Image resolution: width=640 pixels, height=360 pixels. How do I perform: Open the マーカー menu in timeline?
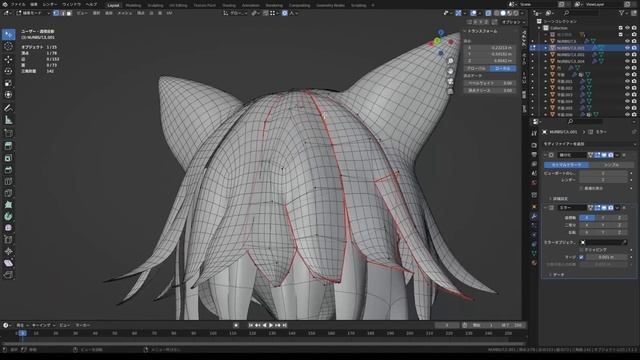(x=83, y=325)
